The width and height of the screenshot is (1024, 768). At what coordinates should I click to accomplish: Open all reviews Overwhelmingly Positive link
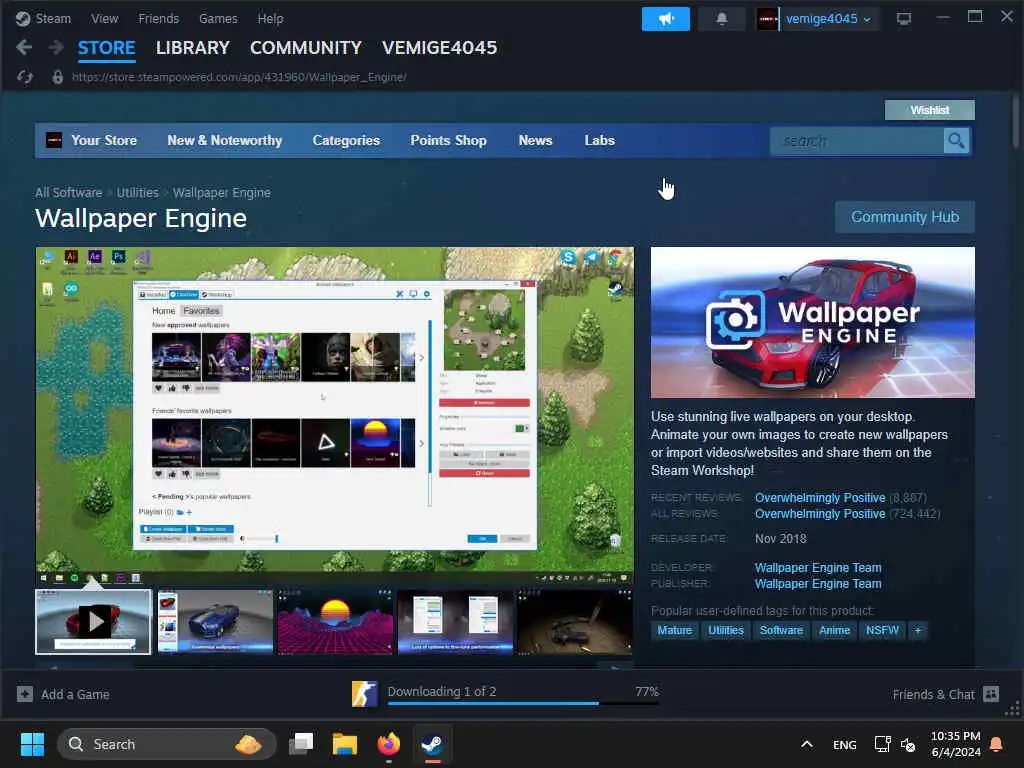coord(820,514)
